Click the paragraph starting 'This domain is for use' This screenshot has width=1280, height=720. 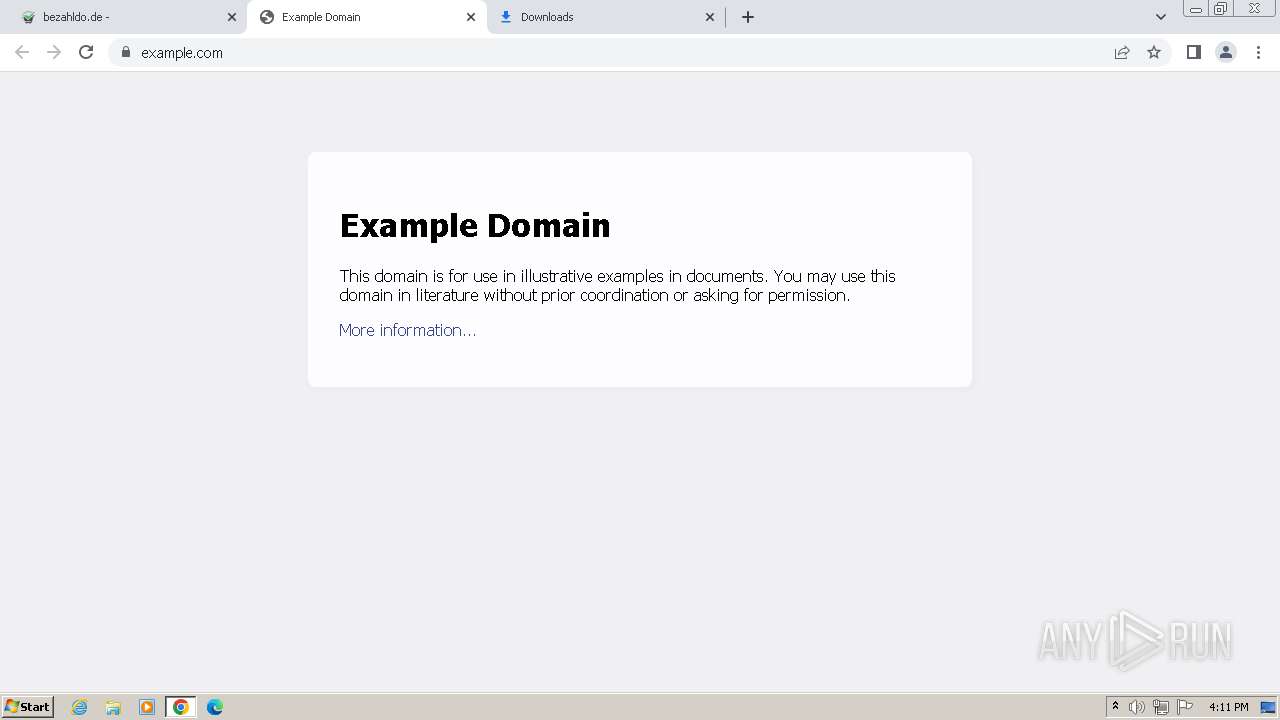click(617, 286)
